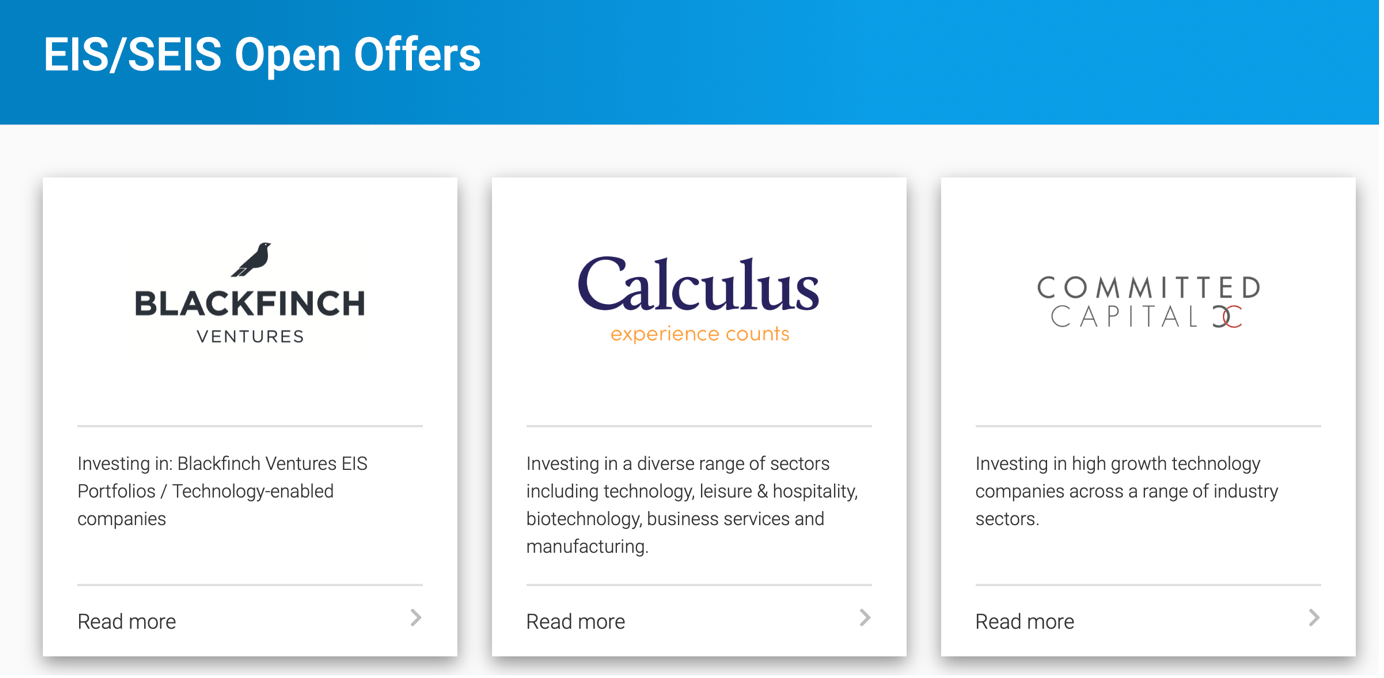This screenshot has height=678, width=1384.
Task: Click the BLACKFINCH wordmark text
Action: (250, 303)
